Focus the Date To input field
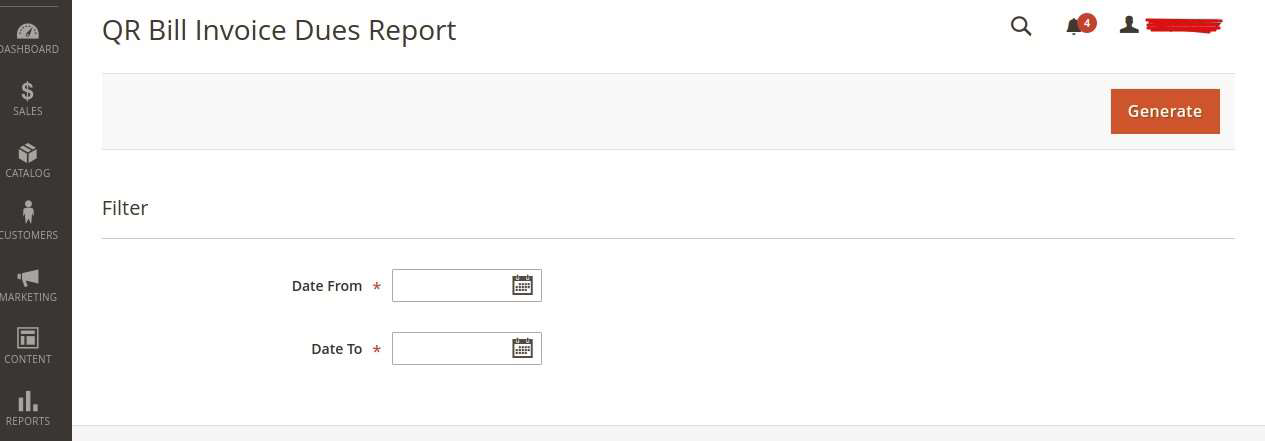Screen dimensions: 1265x441 (x=450, y=349)
